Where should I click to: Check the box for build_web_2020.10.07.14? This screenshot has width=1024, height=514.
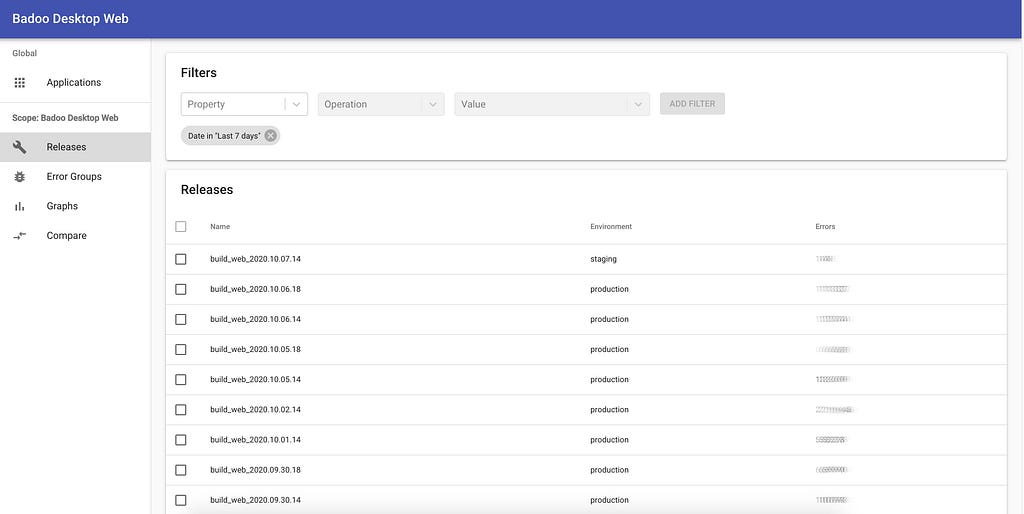pos(181,259)
